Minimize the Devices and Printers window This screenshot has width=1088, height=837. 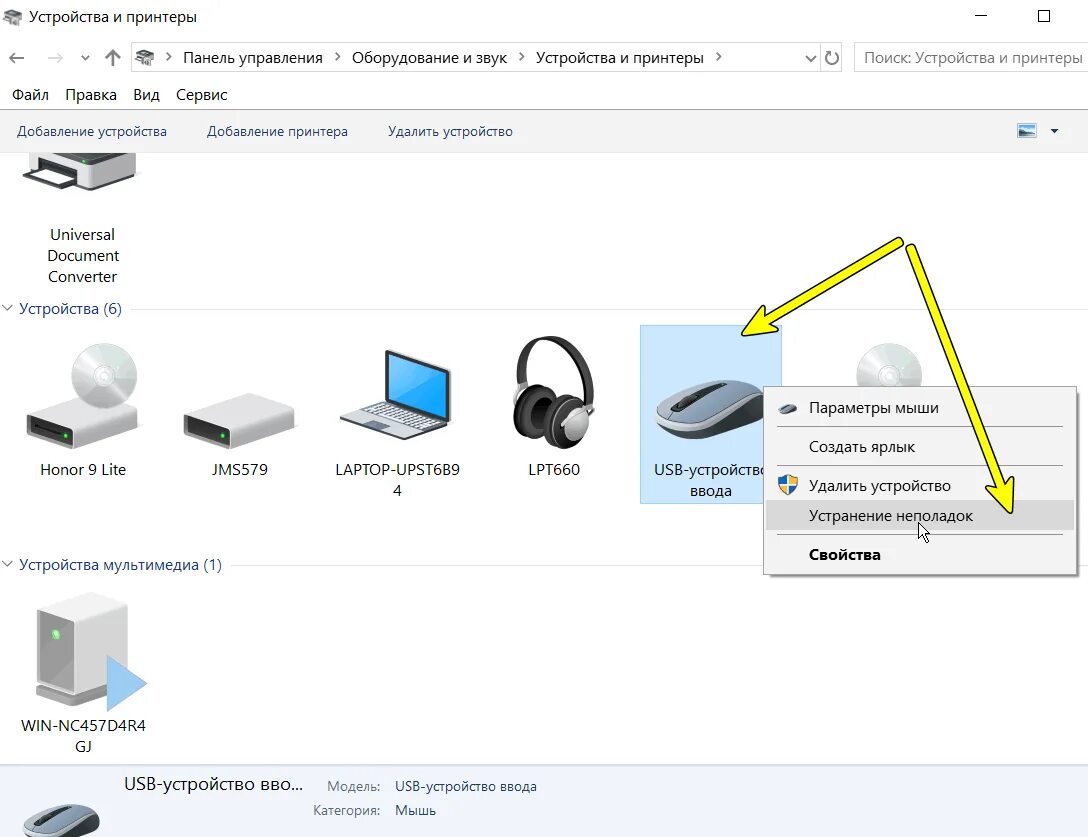(x=981, y=16)
